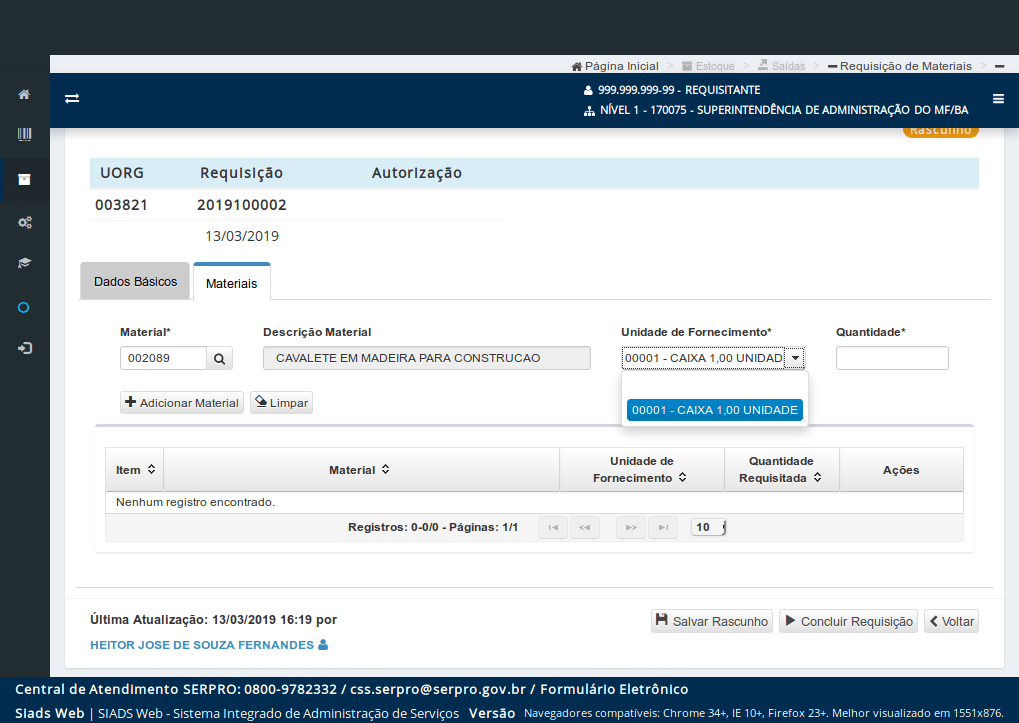Toggle sidebar with the swap arrows icon

(x=72, y=99)
